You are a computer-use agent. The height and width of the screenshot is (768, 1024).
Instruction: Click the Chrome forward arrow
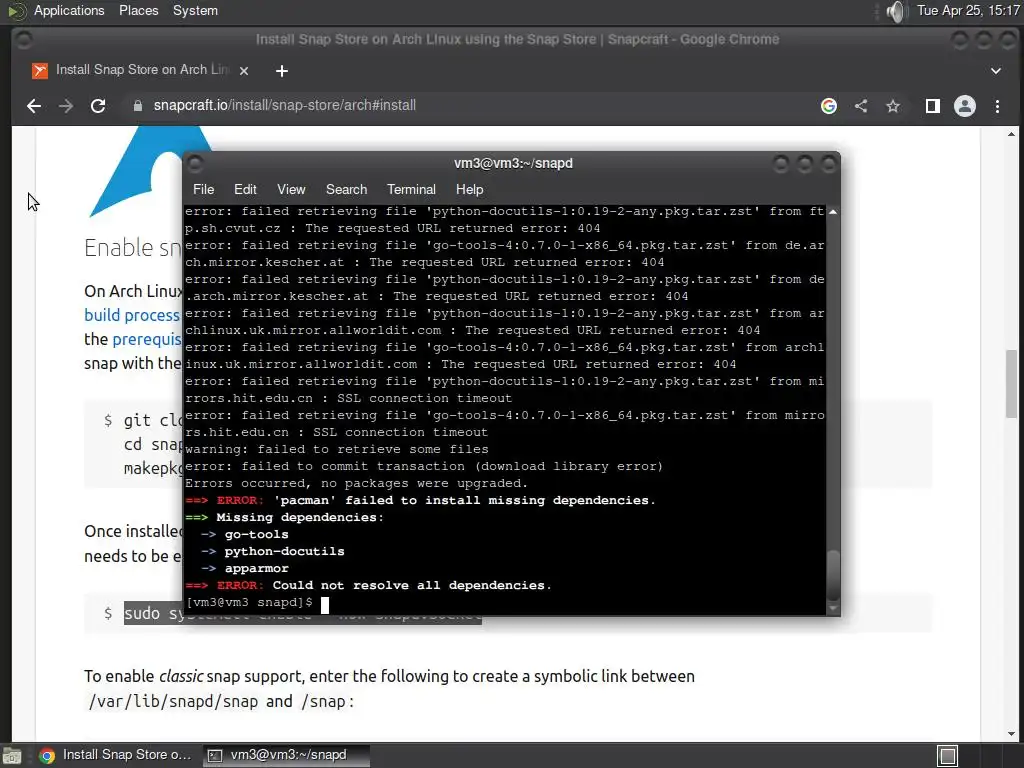[65, 106]
